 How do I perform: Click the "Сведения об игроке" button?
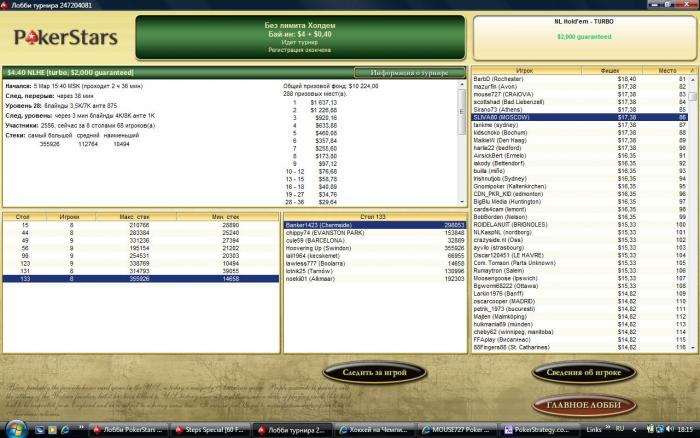pyautogui.click(x=583, y=372)
